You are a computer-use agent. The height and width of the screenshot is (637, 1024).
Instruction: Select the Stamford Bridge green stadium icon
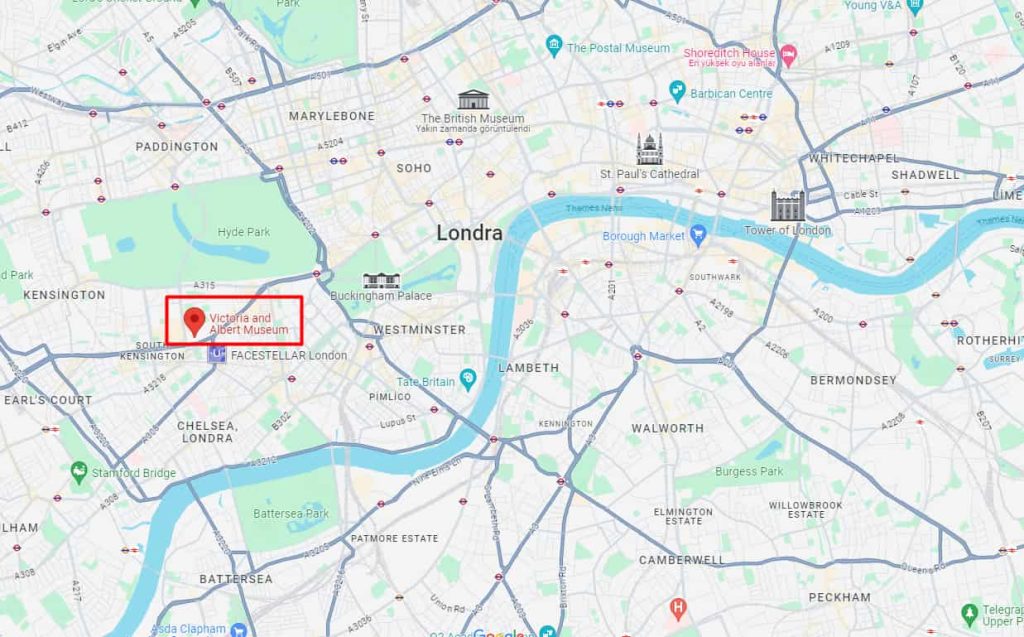coord(79,472)
